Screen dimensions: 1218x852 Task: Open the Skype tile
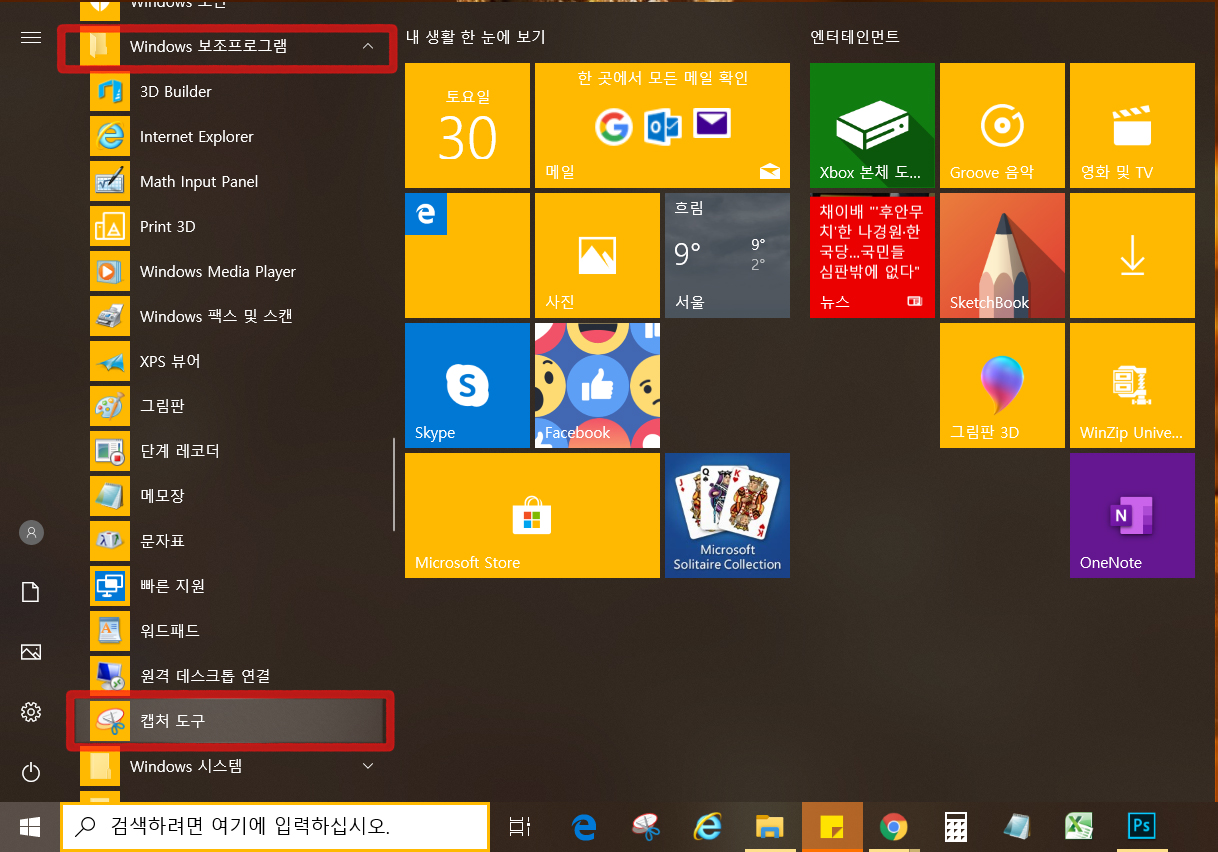(x=467, y=385)
